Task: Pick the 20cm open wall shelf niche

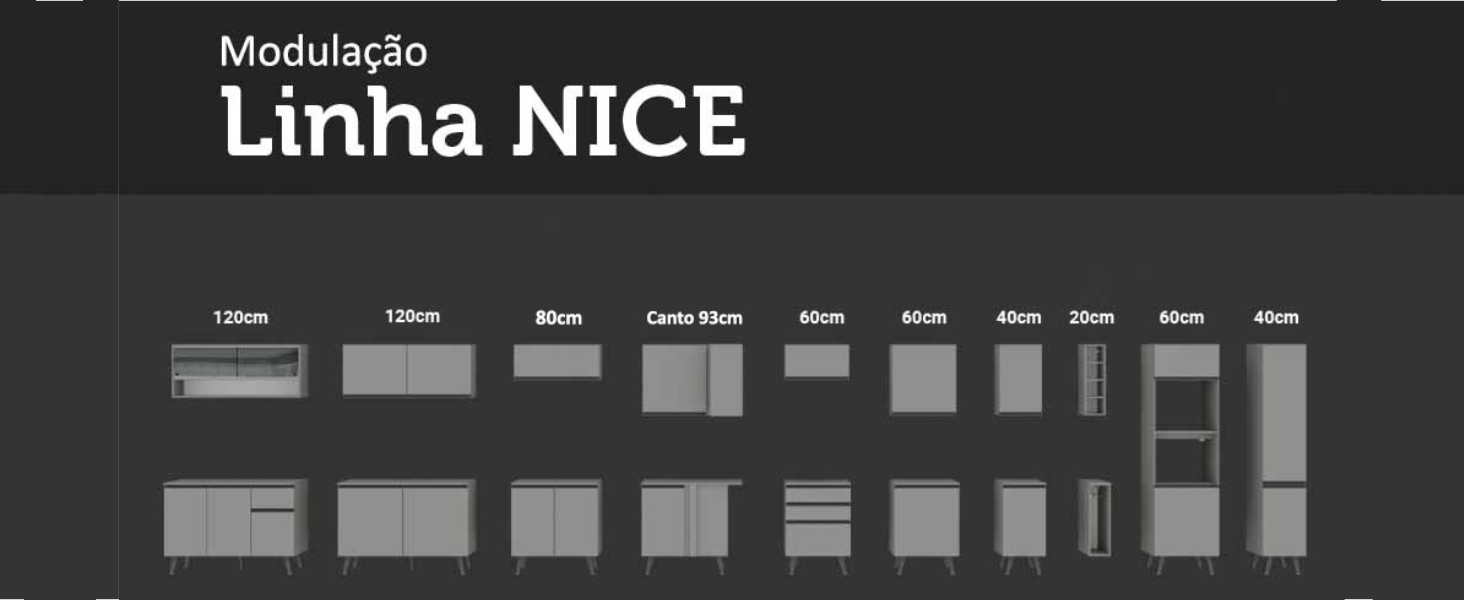Action: pos(1092,380)
